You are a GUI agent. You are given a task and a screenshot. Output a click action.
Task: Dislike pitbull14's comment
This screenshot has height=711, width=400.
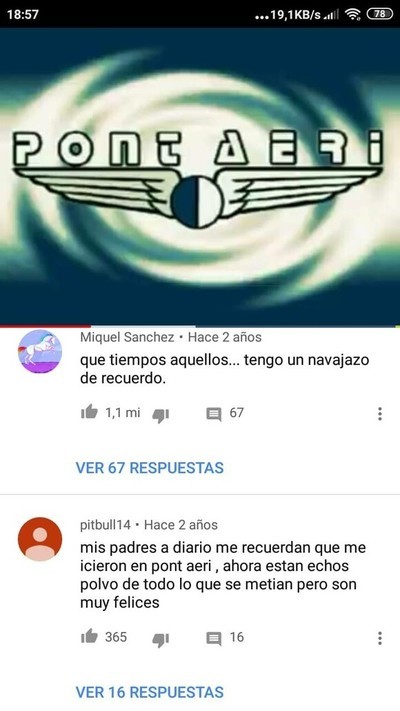pos(161,639)
